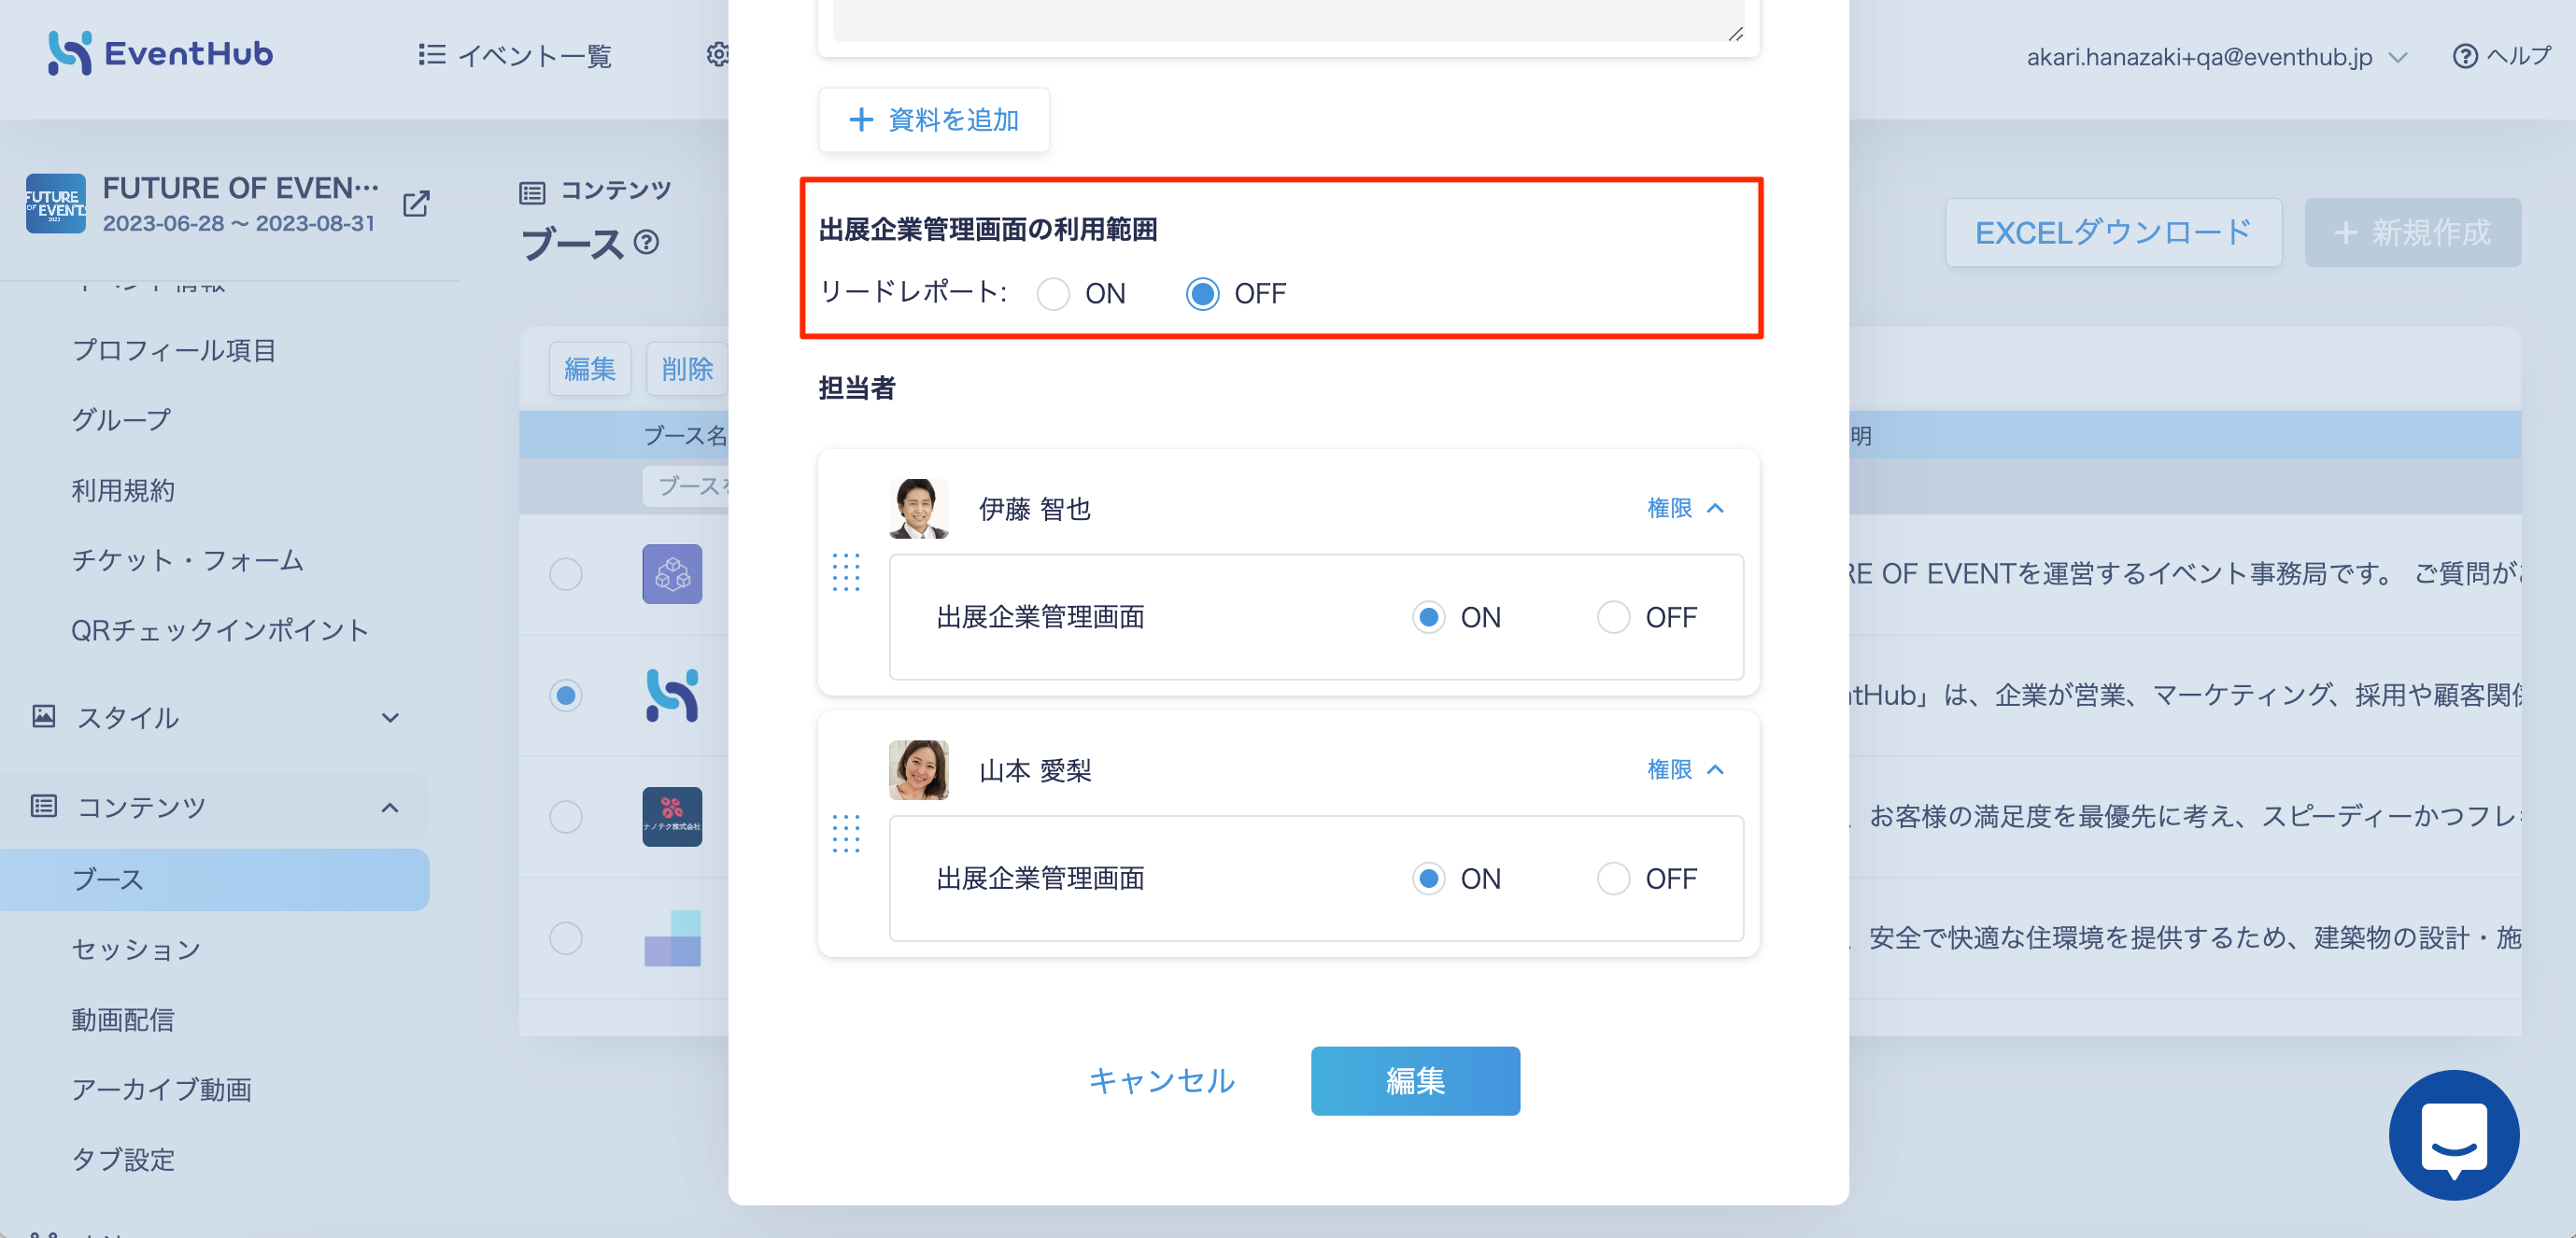Open アーカイブ動画 in sidebar
This screenshot has height=1238, width=2576.
coord(162,1089)
